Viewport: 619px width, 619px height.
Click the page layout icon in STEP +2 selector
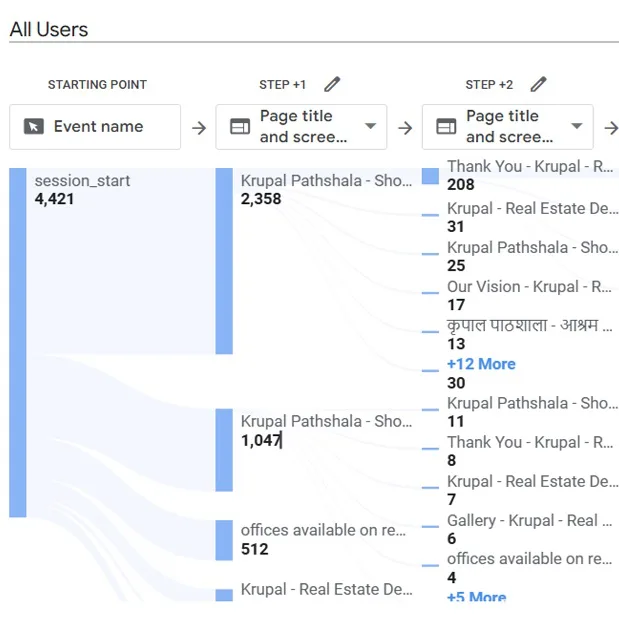point(446,127)
